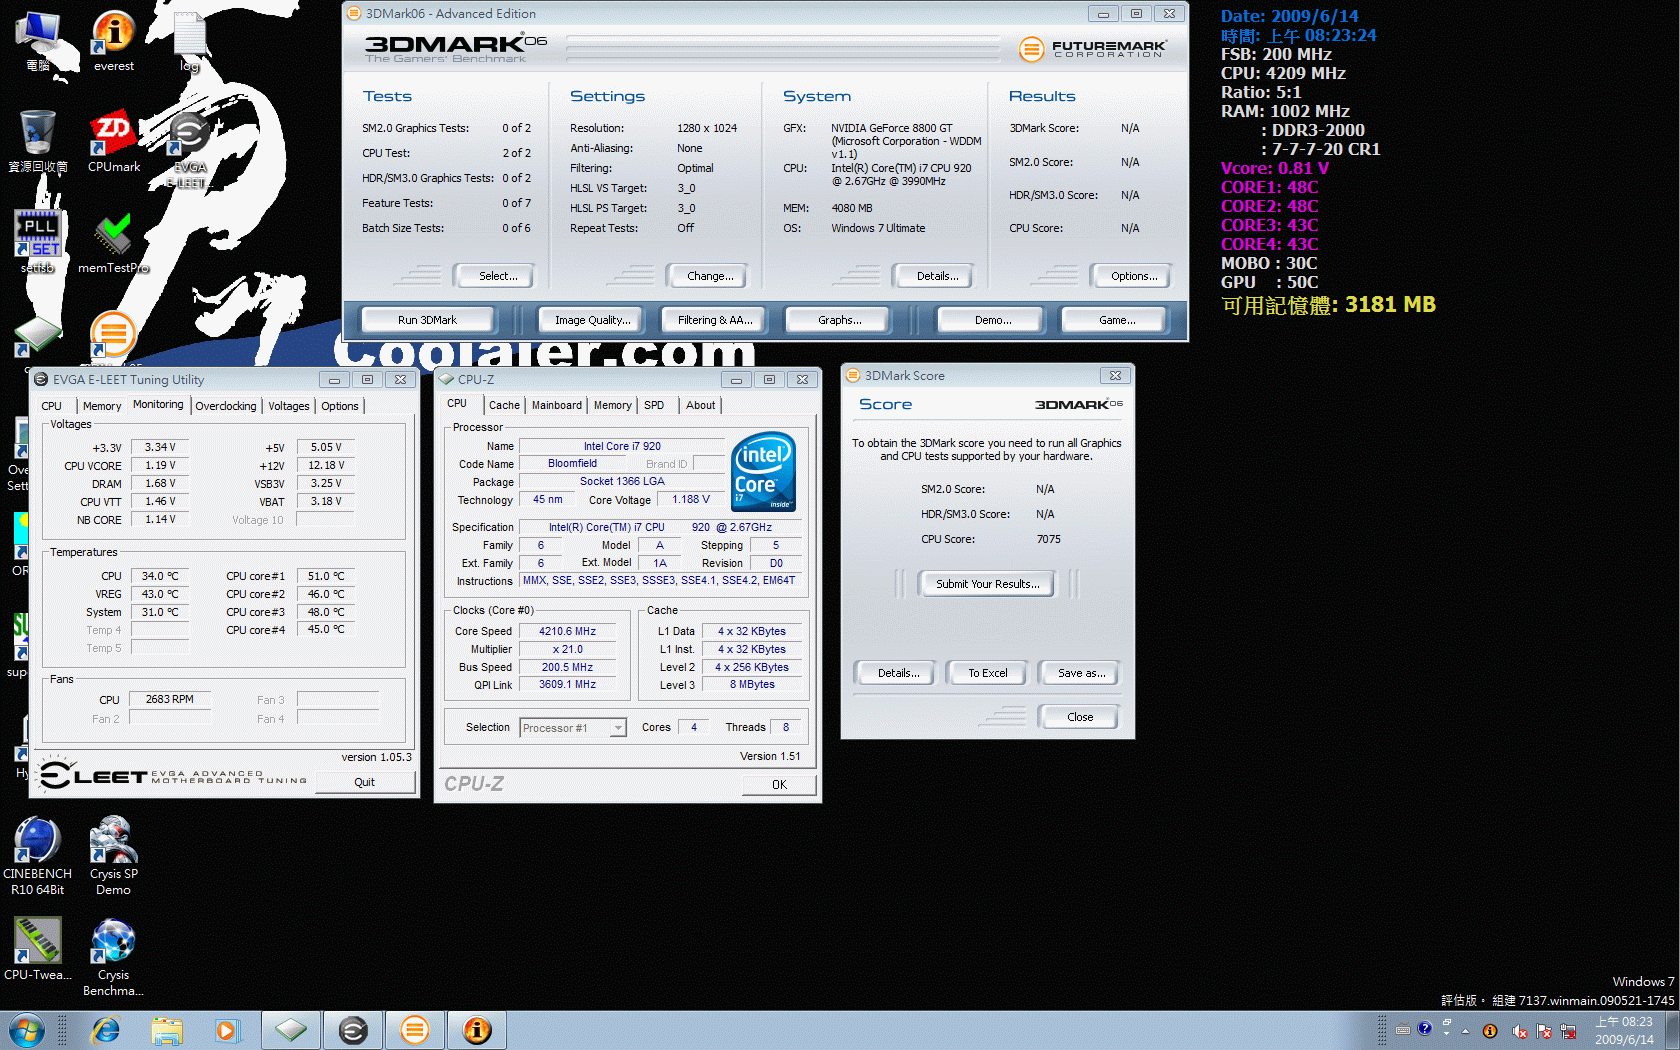
Task: Open the Overclocking tab in E-LEET
Action: [226, 406]
